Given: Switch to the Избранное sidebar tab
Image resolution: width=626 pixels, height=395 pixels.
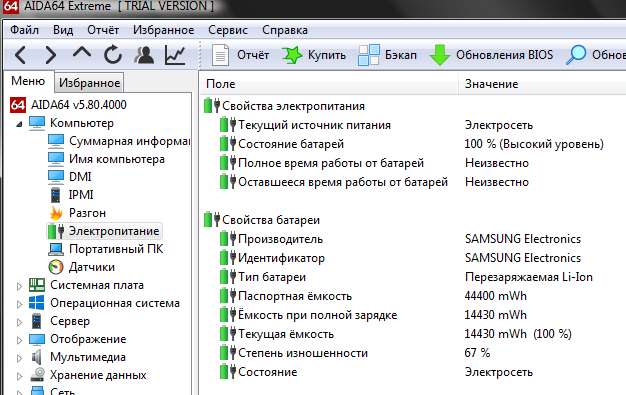Looking at the screenshot, I should tap(89, 83).
